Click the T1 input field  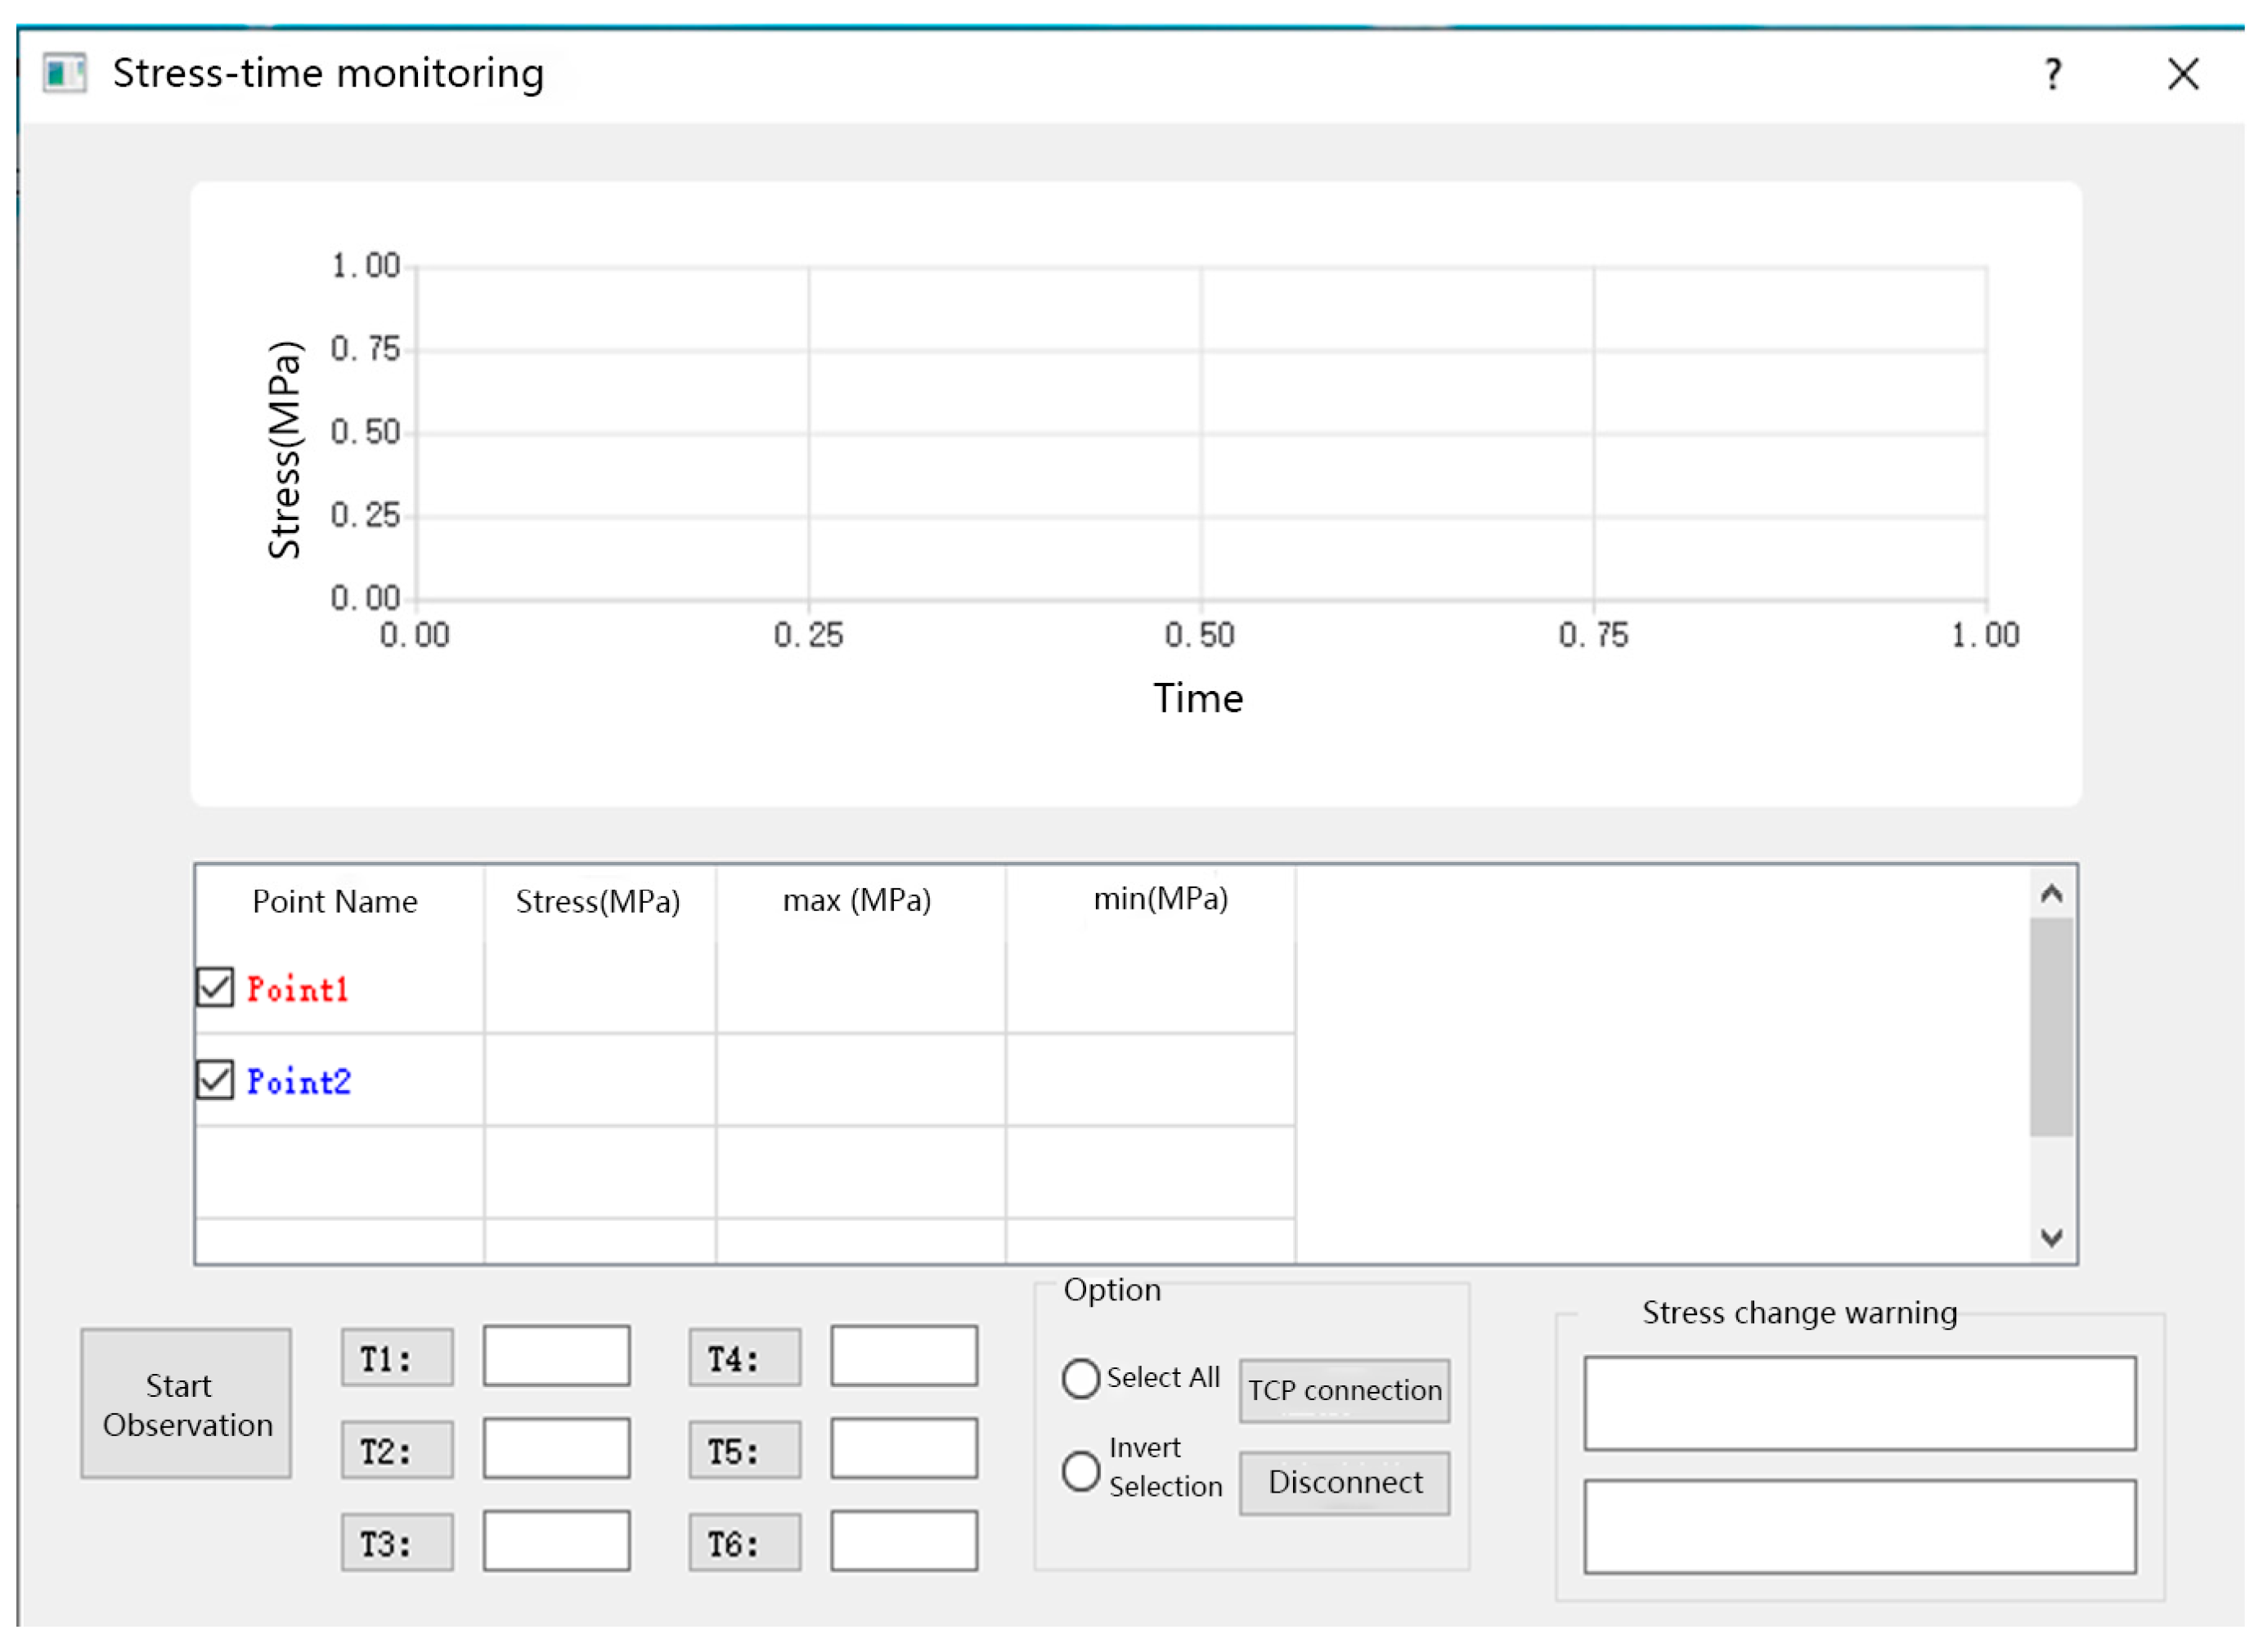click(556, 1356)
